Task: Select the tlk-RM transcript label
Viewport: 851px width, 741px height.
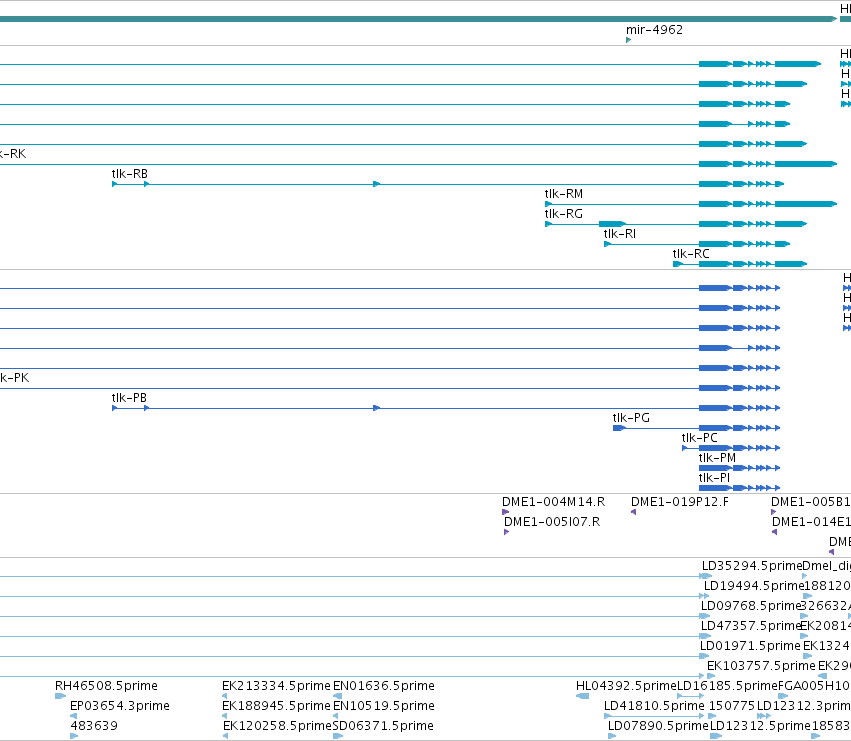Action: point(563,194)
